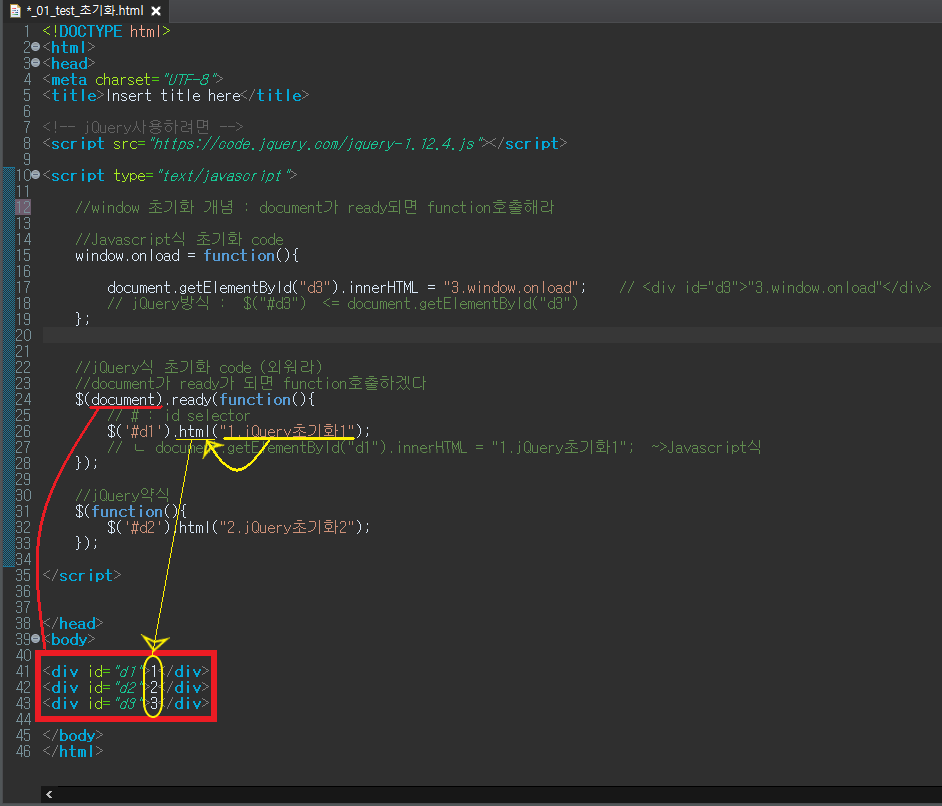Screen dimensions: 942x806
Task: Click the comment "<!-- jQuery사용하려면 -->"
Action: [143, 127]
